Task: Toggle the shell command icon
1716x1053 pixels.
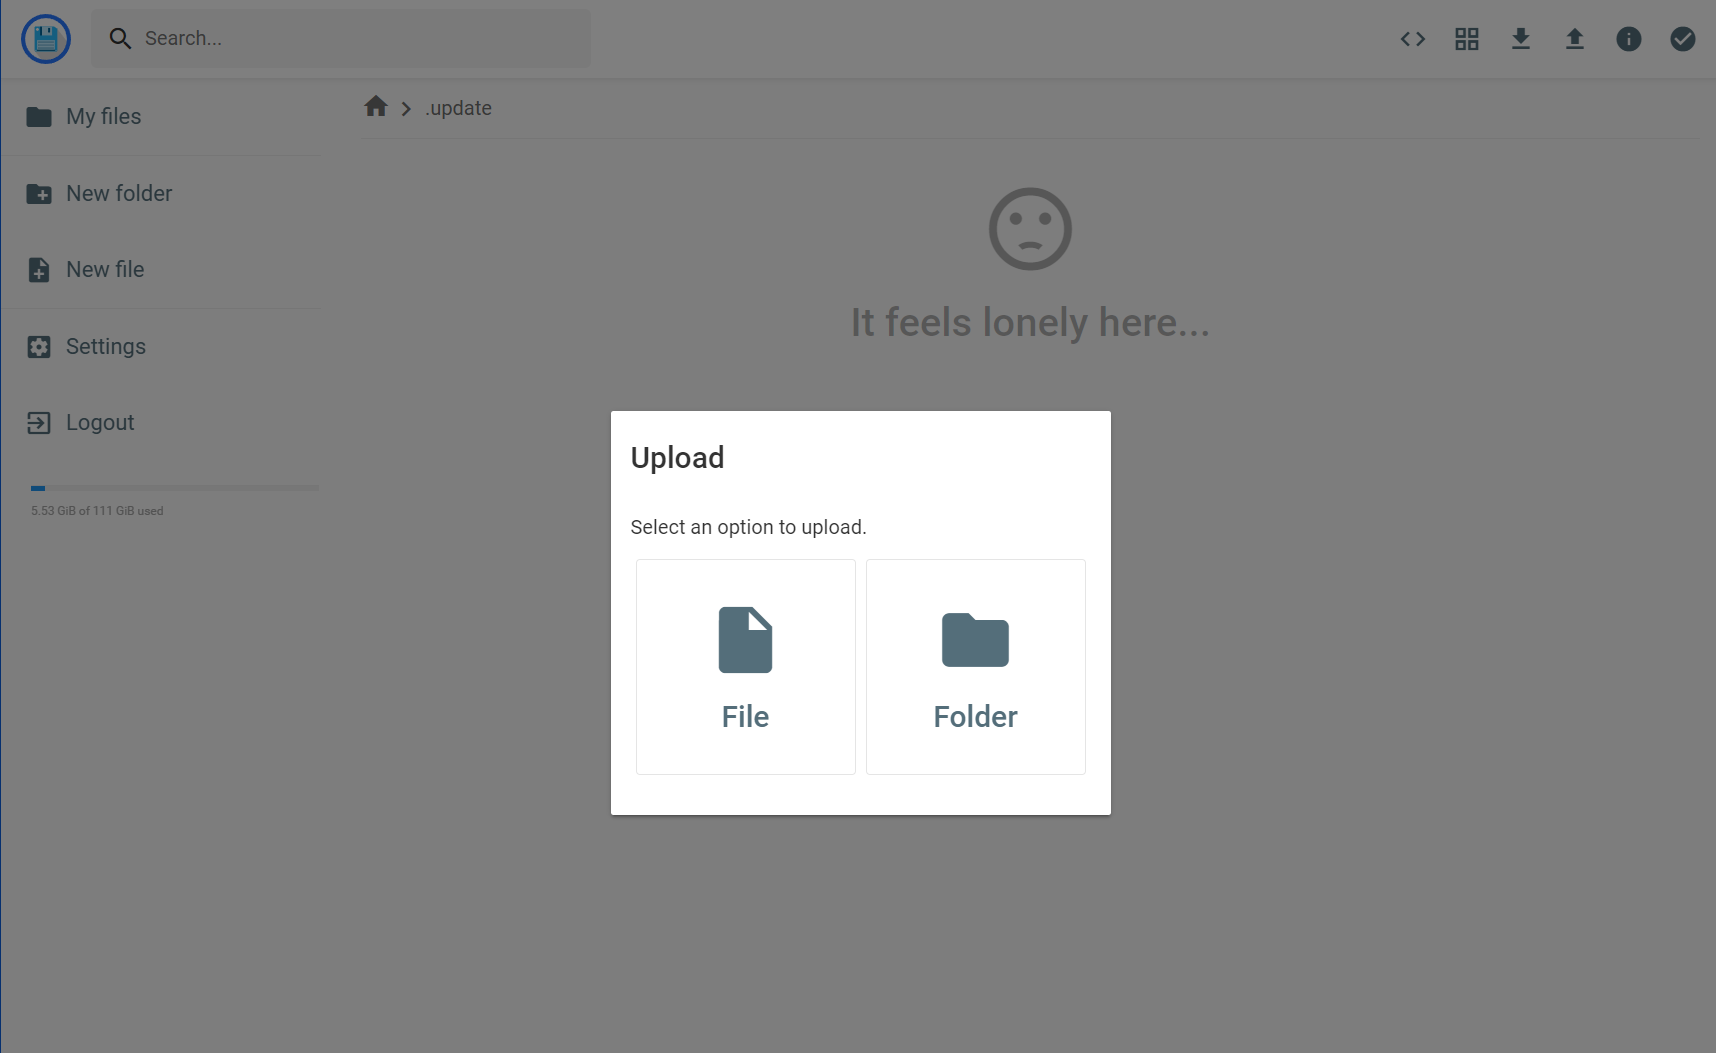Action: pyautogui.click(x=1412, y=39)
